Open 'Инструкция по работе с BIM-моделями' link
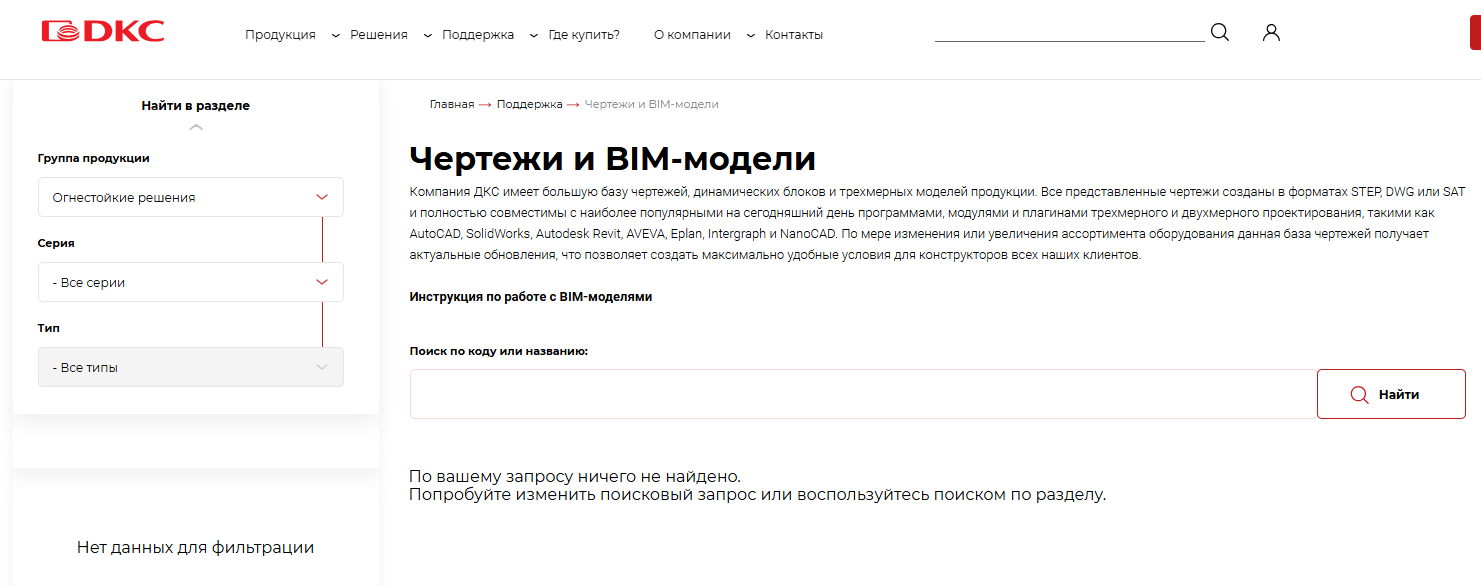This screenshot has height=586, width=1481. (x=530, y=297)
